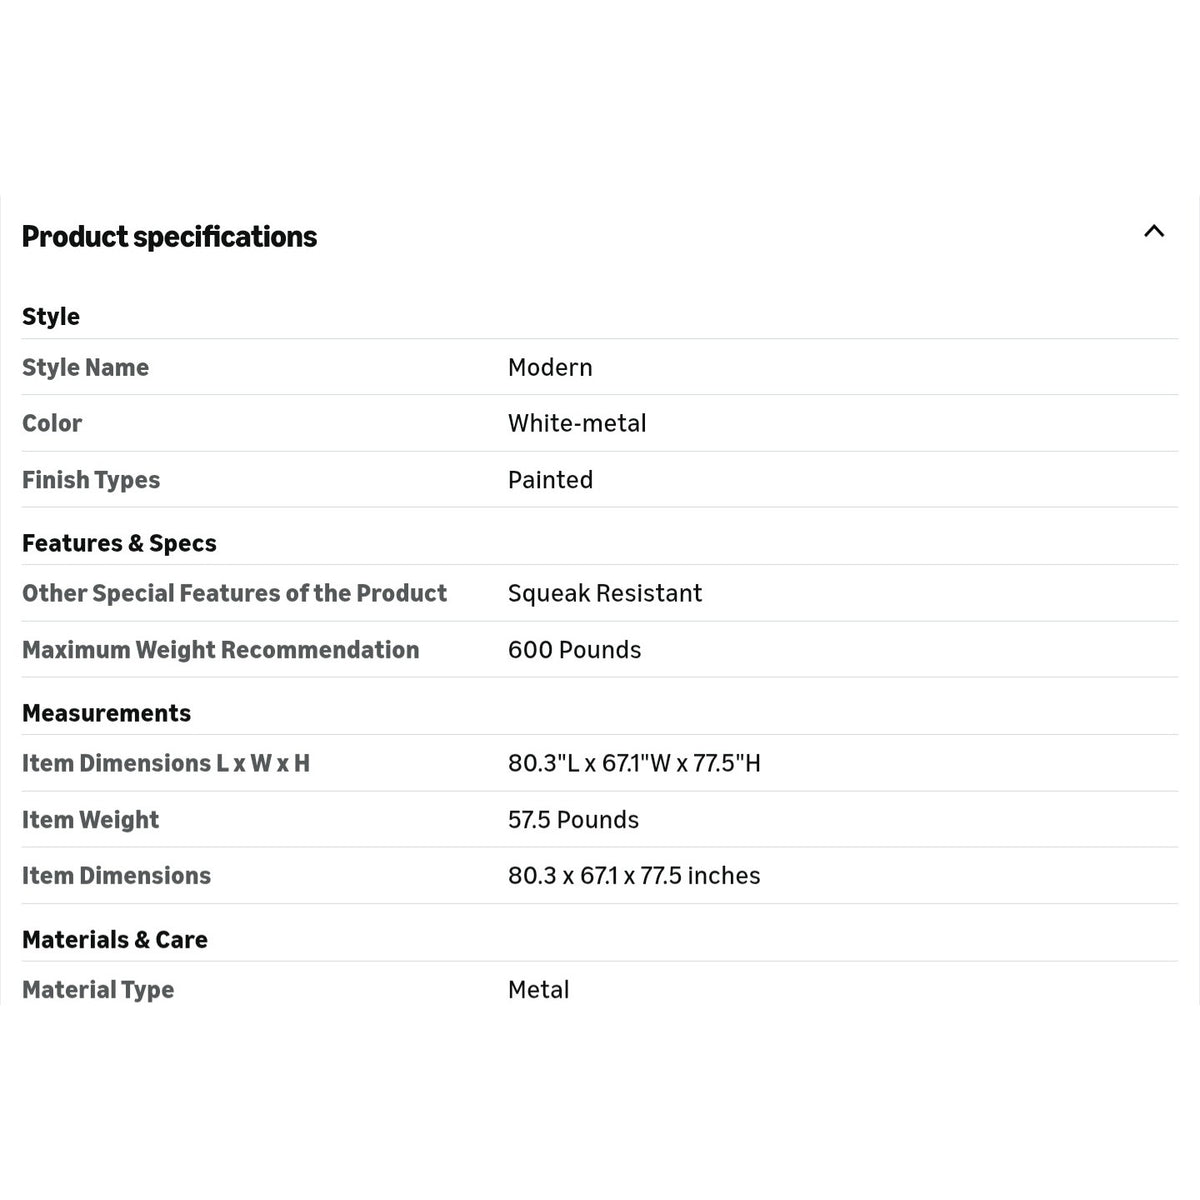Click the White-metal color value
The height and width of the screenshot is (1200, 1200).
pyautogui.click(x=577, y=423)
